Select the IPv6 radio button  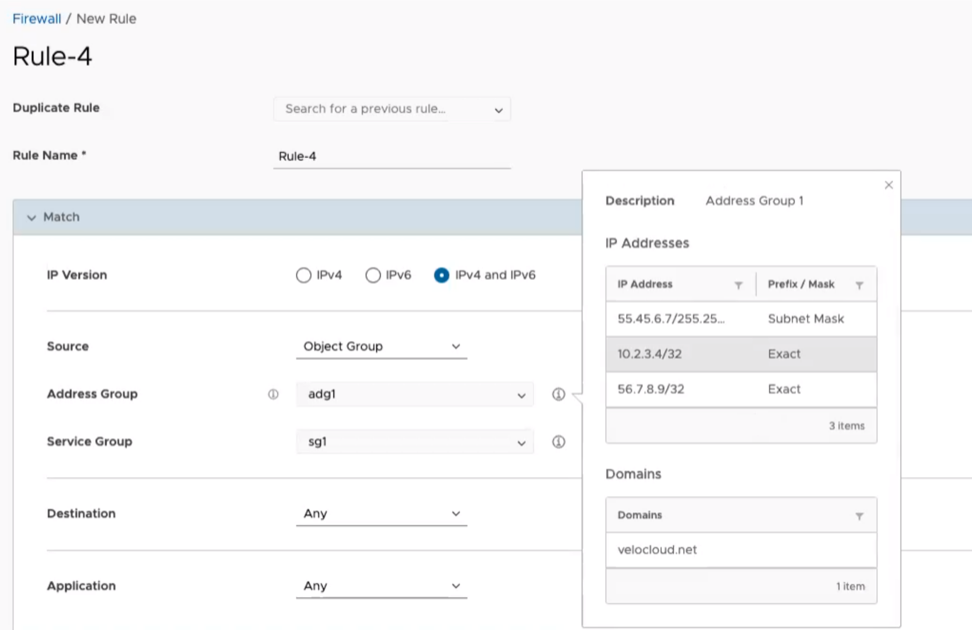pyautogui.click(x=371, y=274)
